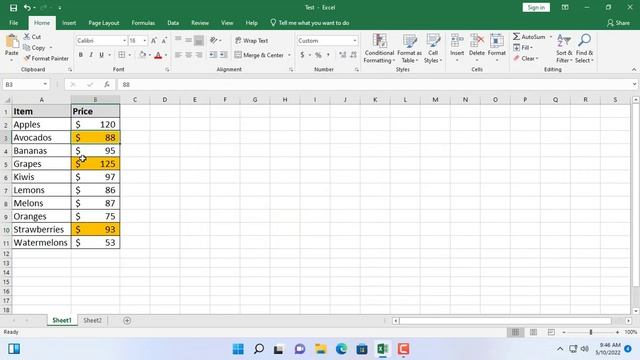Image resolution: width=640 pixels, height=360 pixels.
Task: Click the Cut scissors icon
Action: 27,37
